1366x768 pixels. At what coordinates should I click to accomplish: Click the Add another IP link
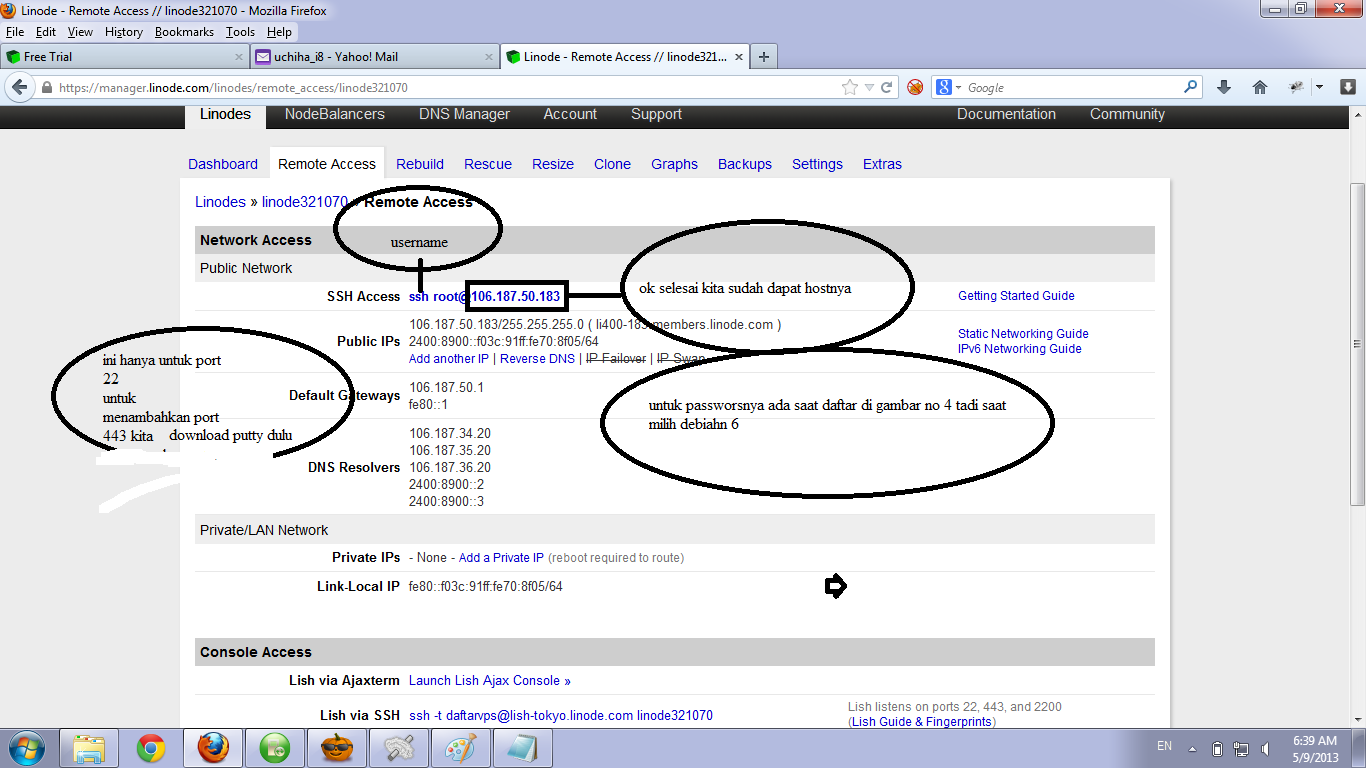click(449, 359)
